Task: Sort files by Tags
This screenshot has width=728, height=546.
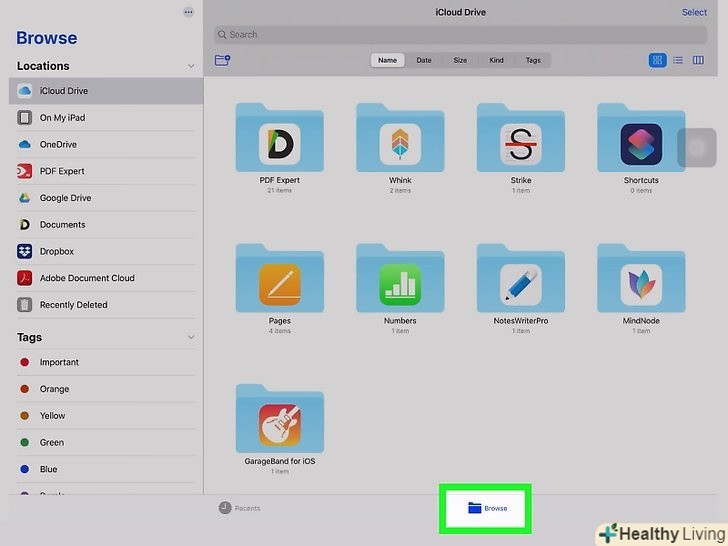Action: pos(533,60)
